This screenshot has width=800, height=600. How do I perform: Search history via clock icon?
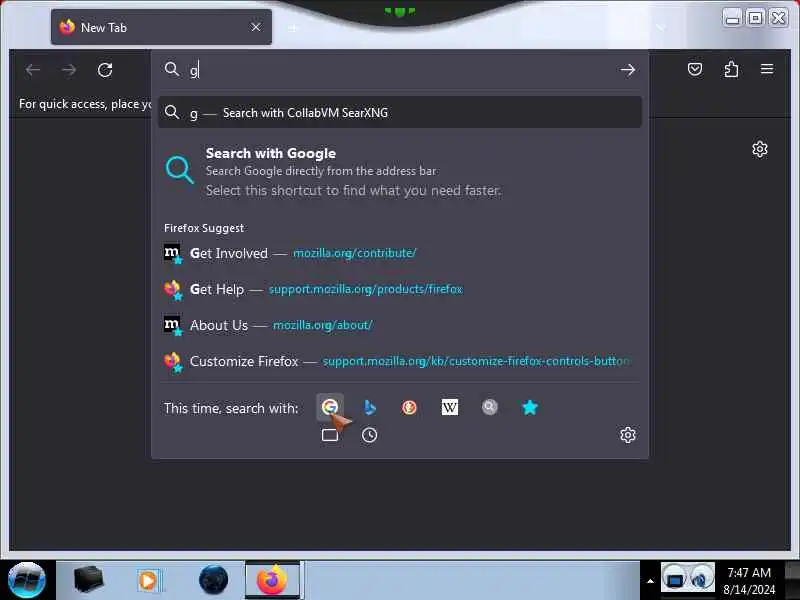[369, 435]
